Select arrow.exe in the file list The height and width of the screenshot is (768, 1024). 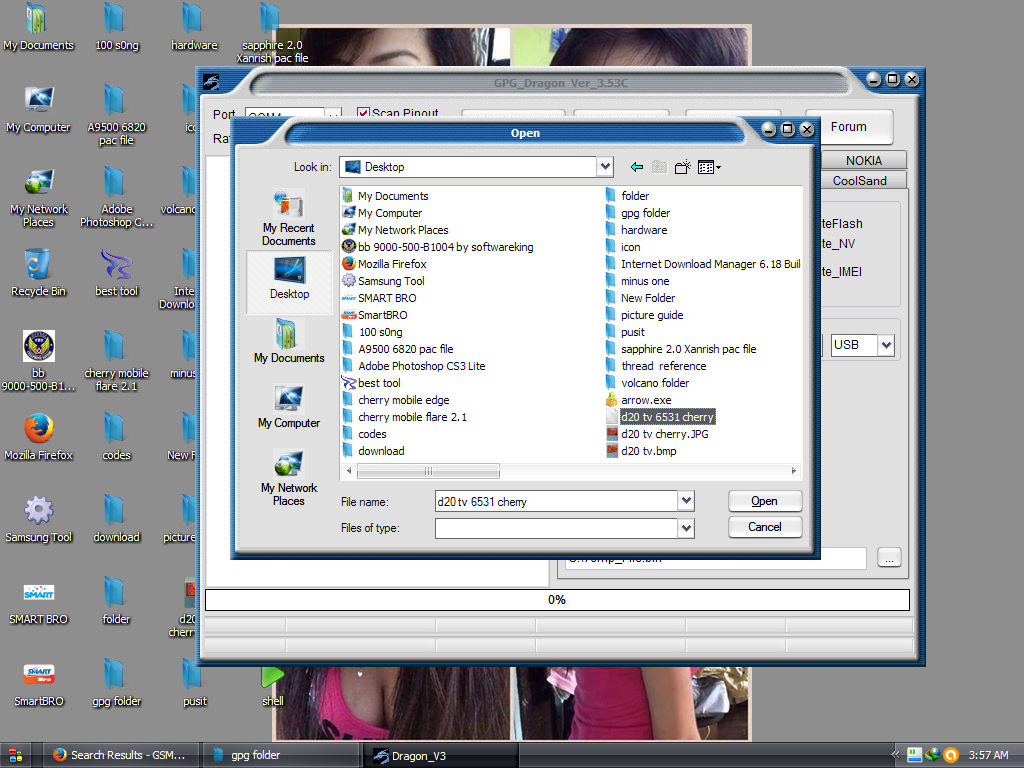pyautogui.click(x=645, y=400)
